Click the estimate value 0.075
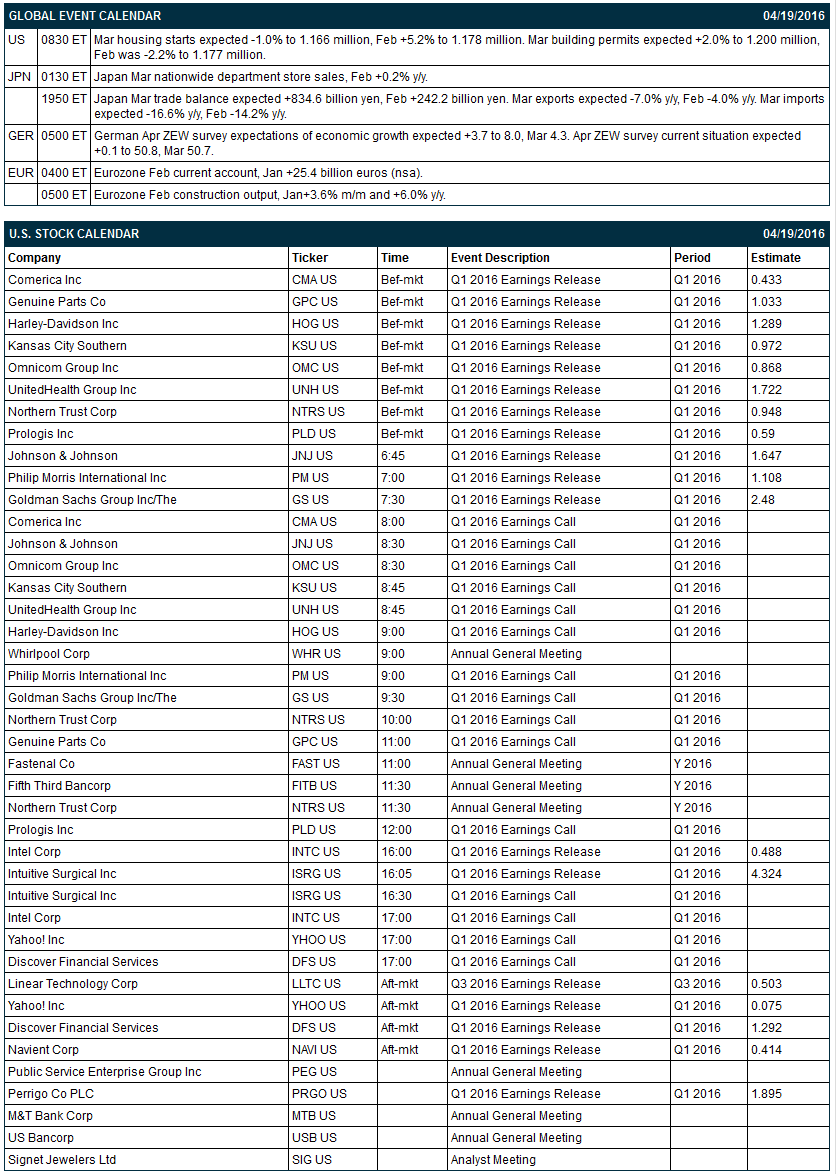 coord(766,1005)
